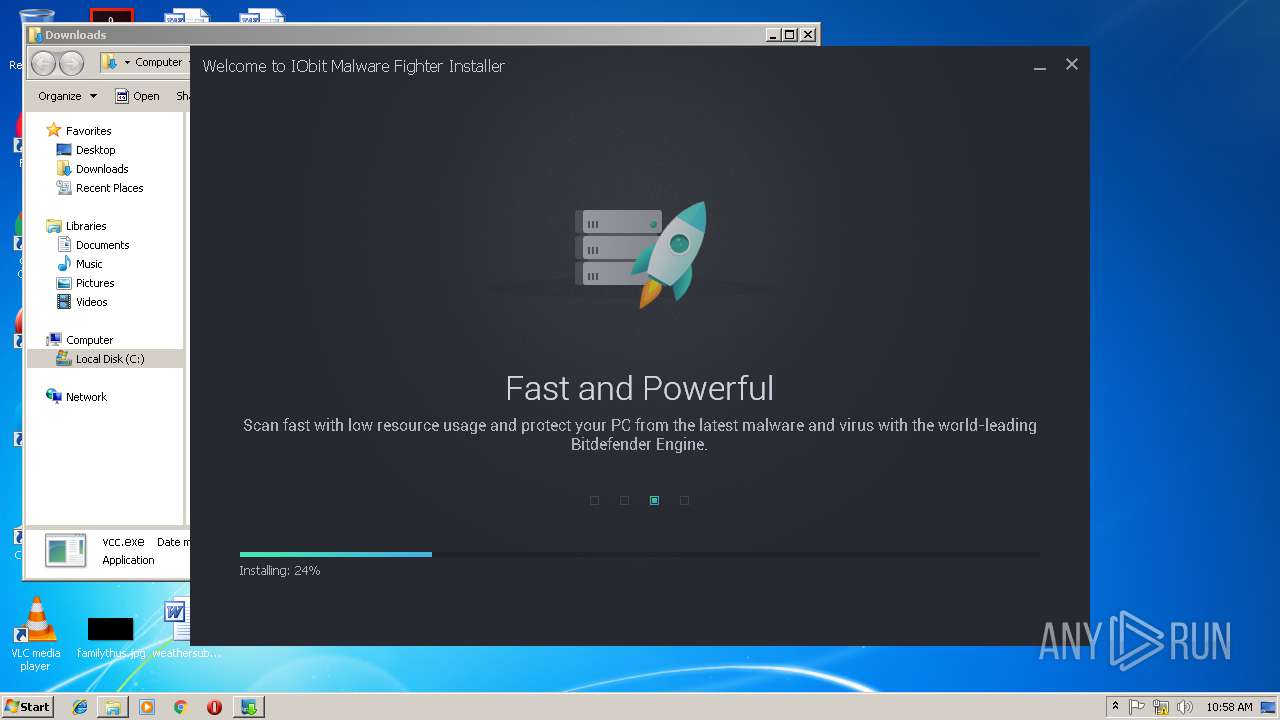Click the network tray icon
1280x720 pixels.
coord(1161,707)
